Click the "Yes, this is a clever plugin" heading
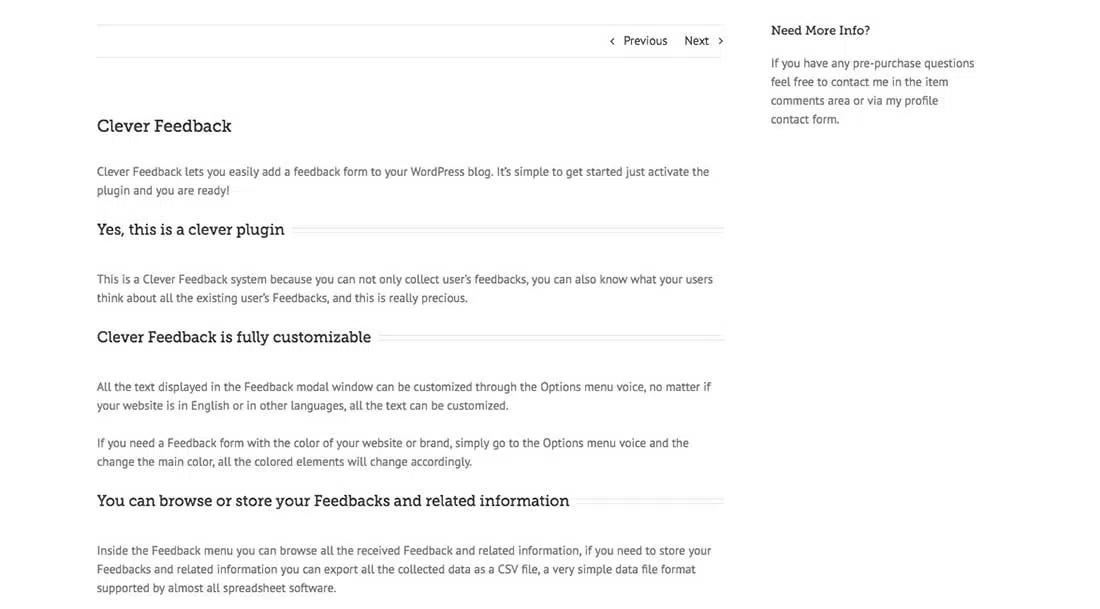1100x609 pixels. [x=190, y=230]
